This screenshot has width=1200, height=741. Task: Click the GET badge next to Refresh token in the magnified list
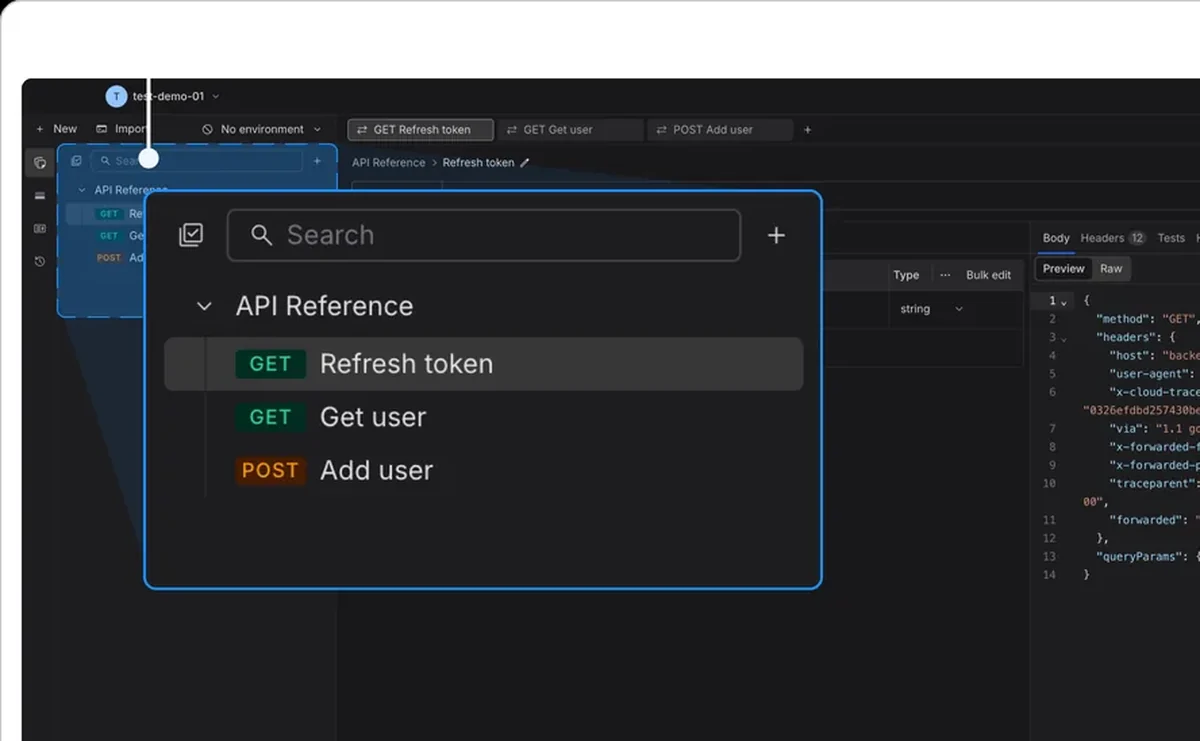(x=270, y=364)
